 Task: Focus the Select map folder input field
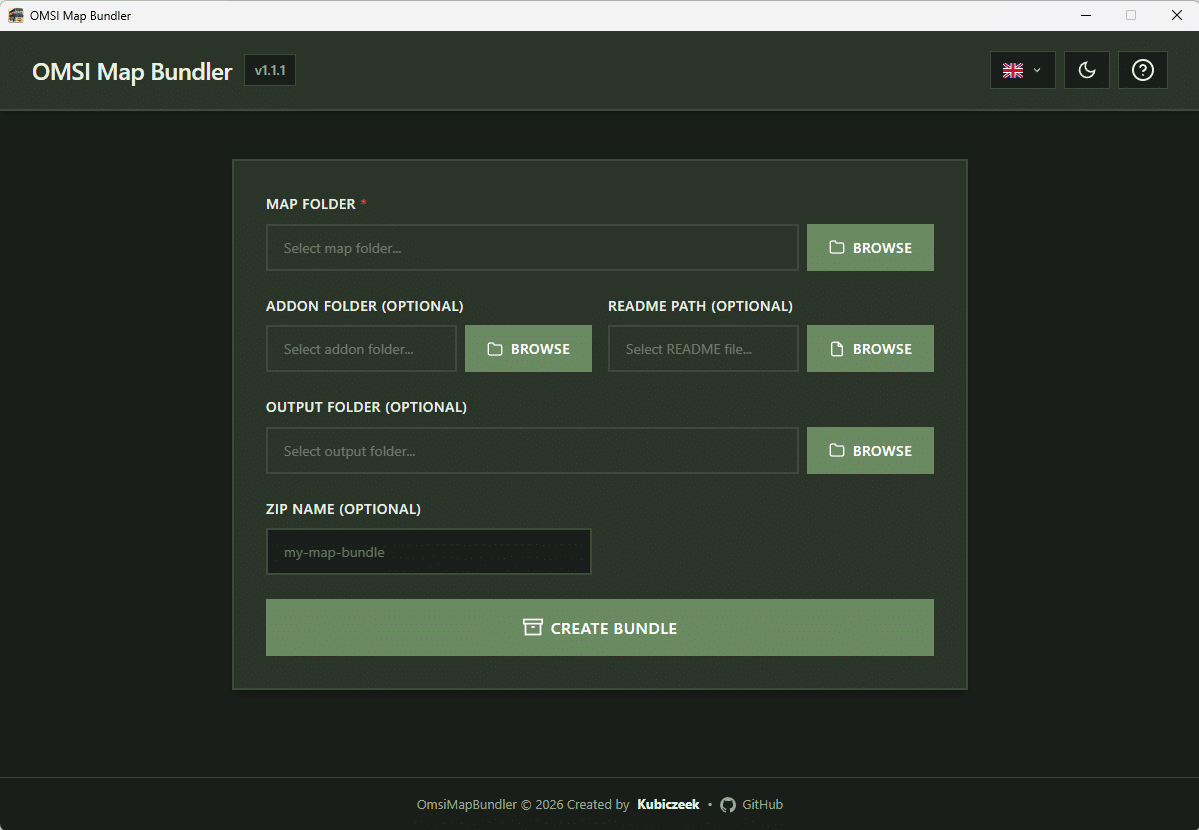[x=532, y=248]
